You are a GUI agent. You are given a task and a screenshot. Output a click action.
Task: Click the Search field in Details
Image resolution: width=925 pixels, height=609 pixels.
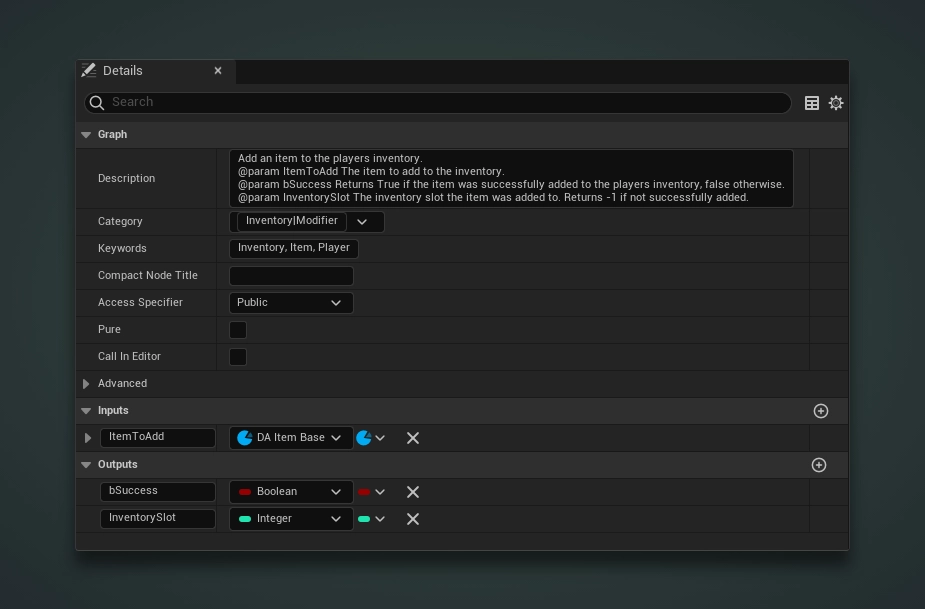[x=440, y=103]
